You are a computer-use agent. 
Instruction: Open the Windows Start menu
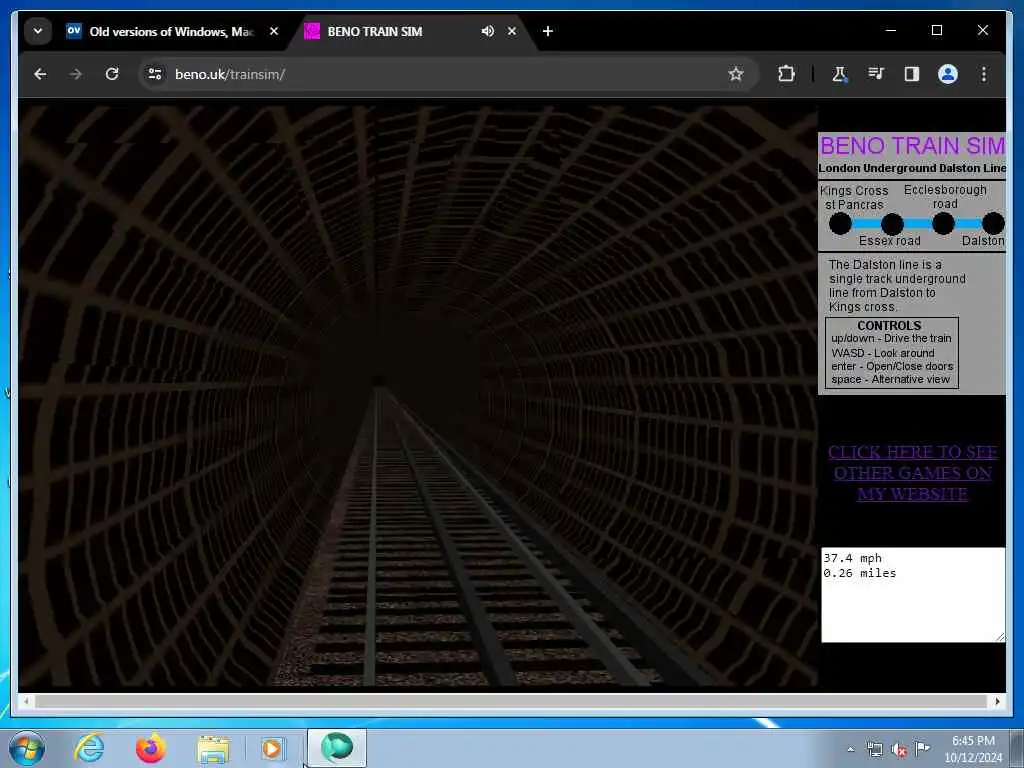[27, 748]
